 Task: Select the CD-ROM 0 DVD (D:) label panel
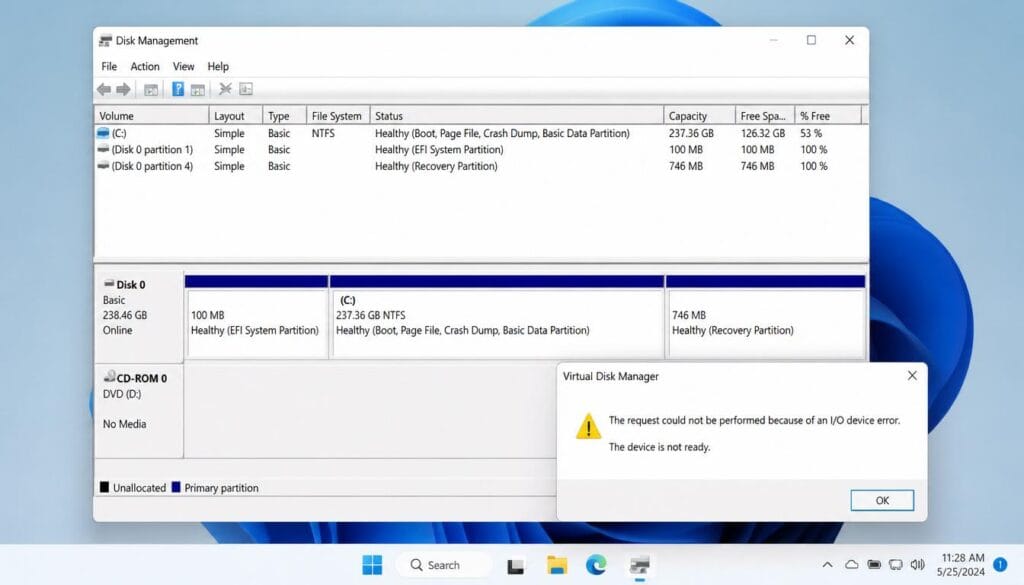point(139,411)
